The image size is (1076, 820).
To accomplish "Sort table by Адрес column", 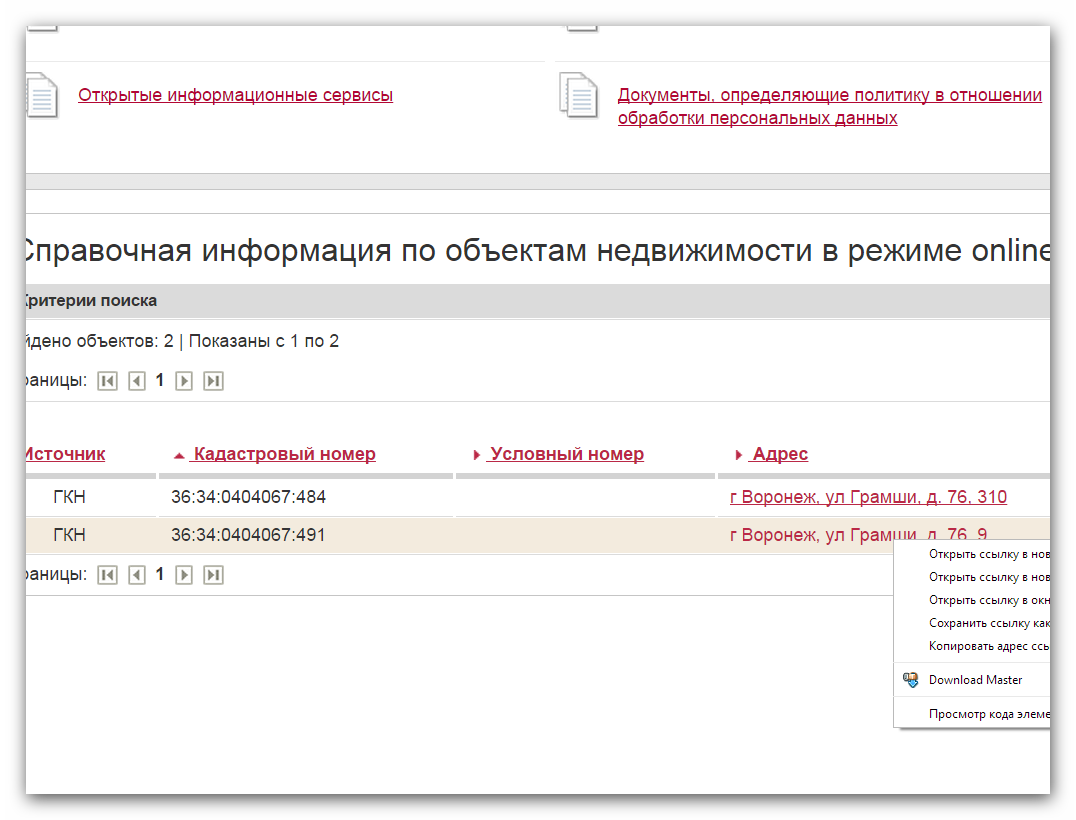I will pos(779,454).
